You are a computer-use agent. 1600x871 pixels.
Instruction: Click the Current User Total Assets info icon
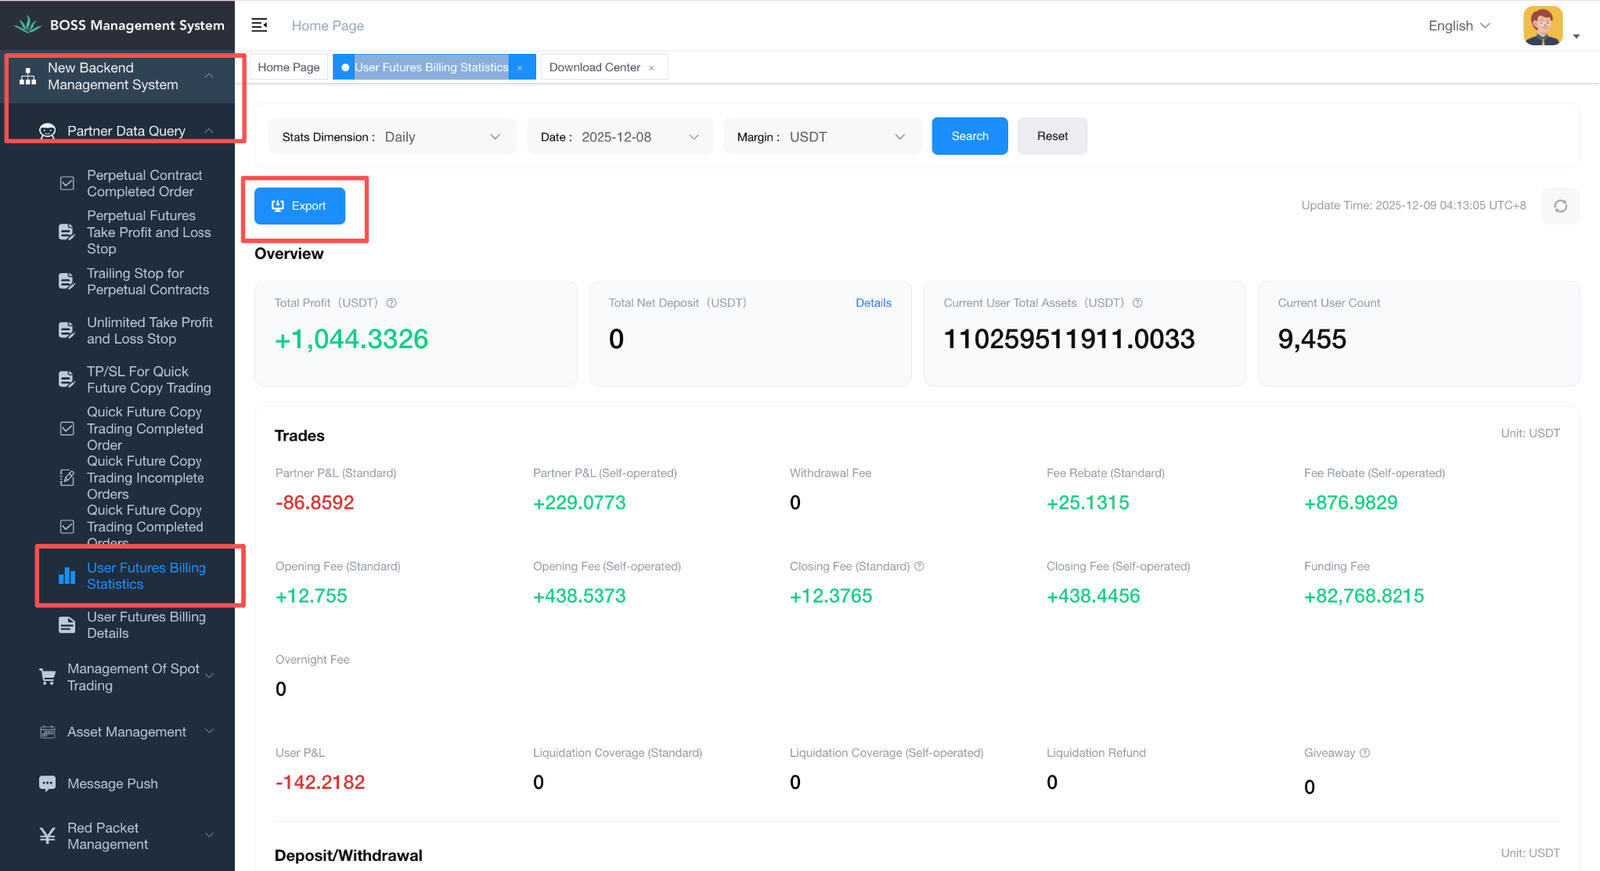(1137, 303)
